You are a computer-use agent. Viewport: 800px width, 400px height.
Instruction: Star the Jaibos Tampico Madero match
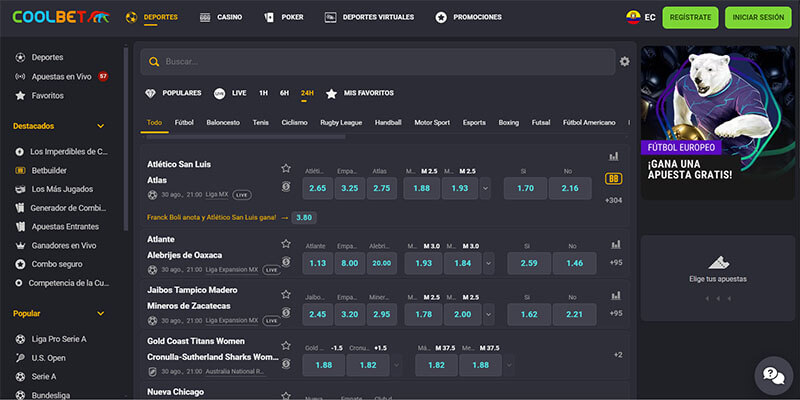[286, 294]
